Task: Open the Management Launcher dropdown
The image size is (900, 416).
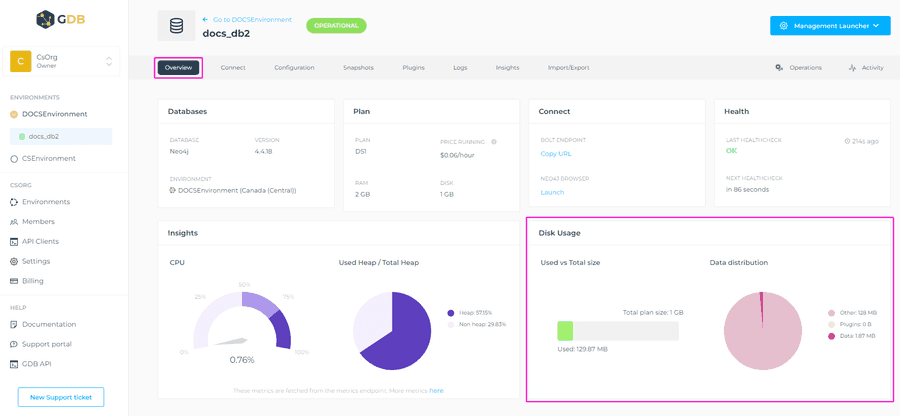Action: tap(830, 26)
